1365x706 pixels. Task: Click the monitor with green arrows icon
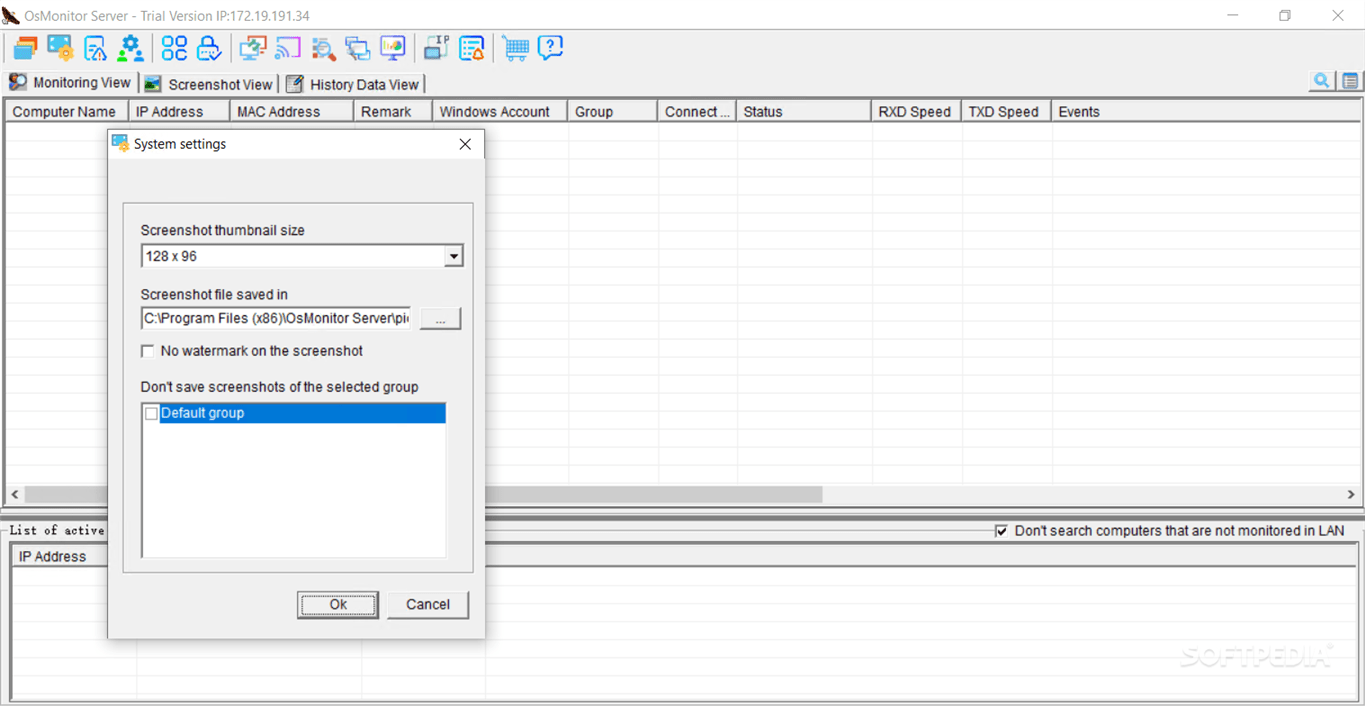point(253,48)
